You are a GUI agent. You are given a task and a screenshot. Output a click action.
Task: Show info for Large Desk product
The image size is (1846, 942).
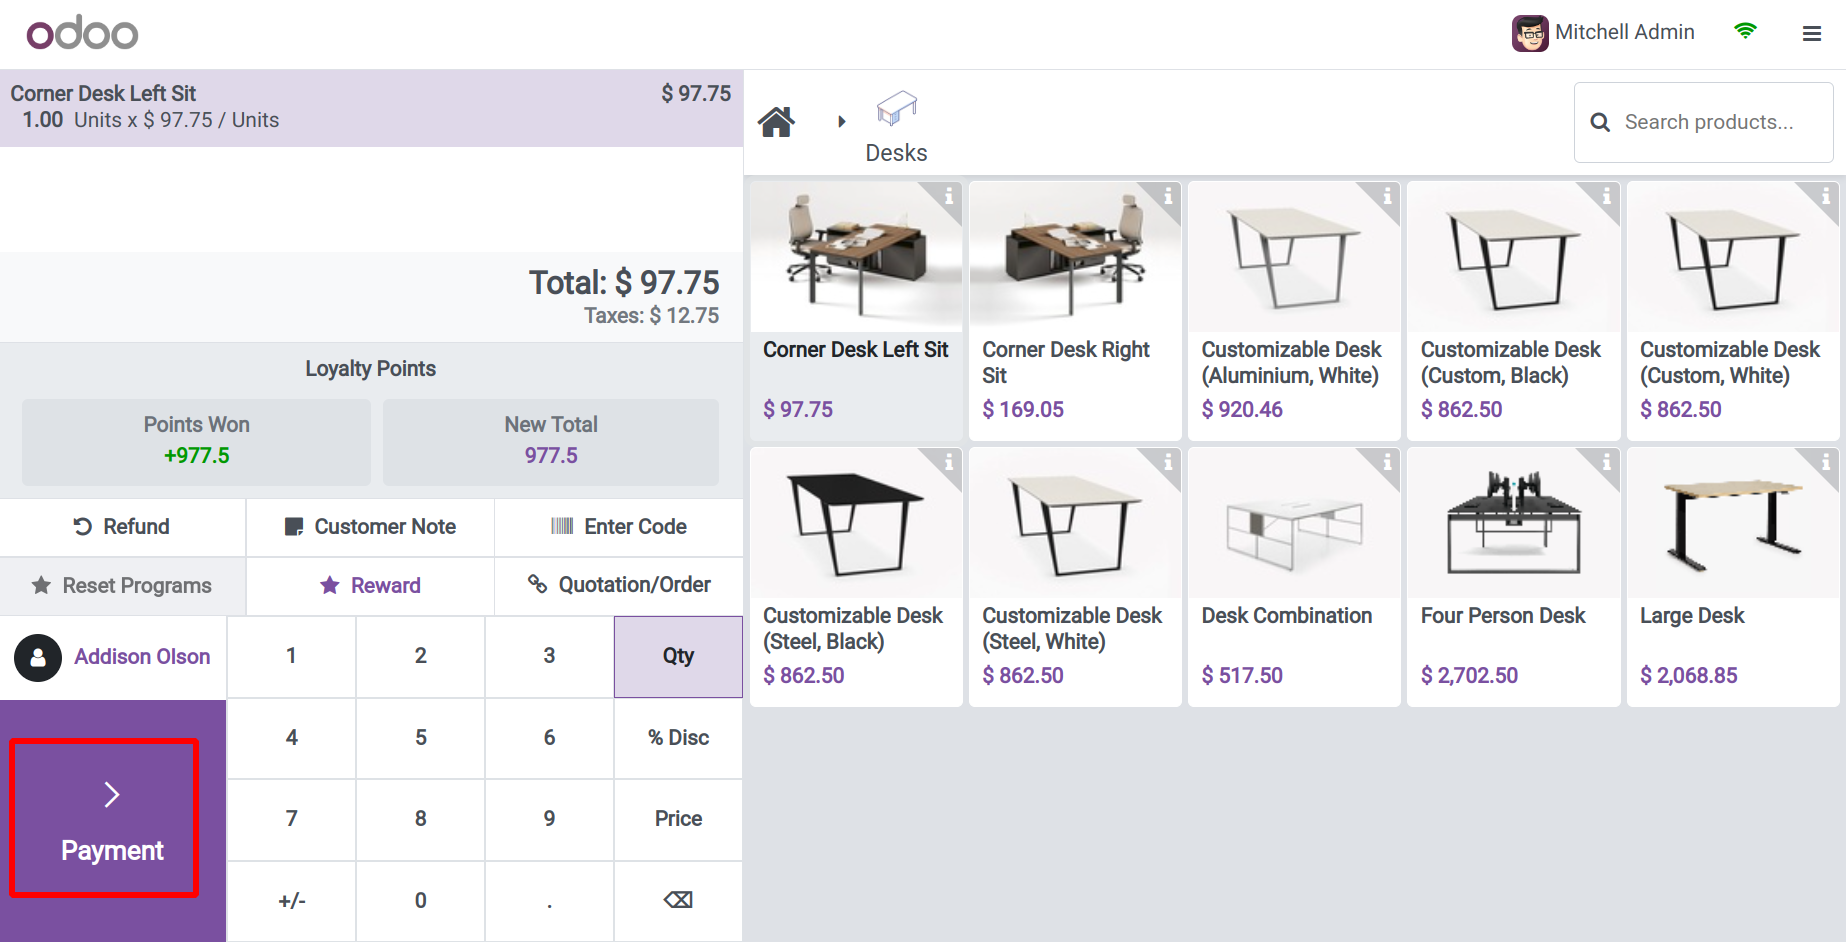click(x=1825, y=462)
